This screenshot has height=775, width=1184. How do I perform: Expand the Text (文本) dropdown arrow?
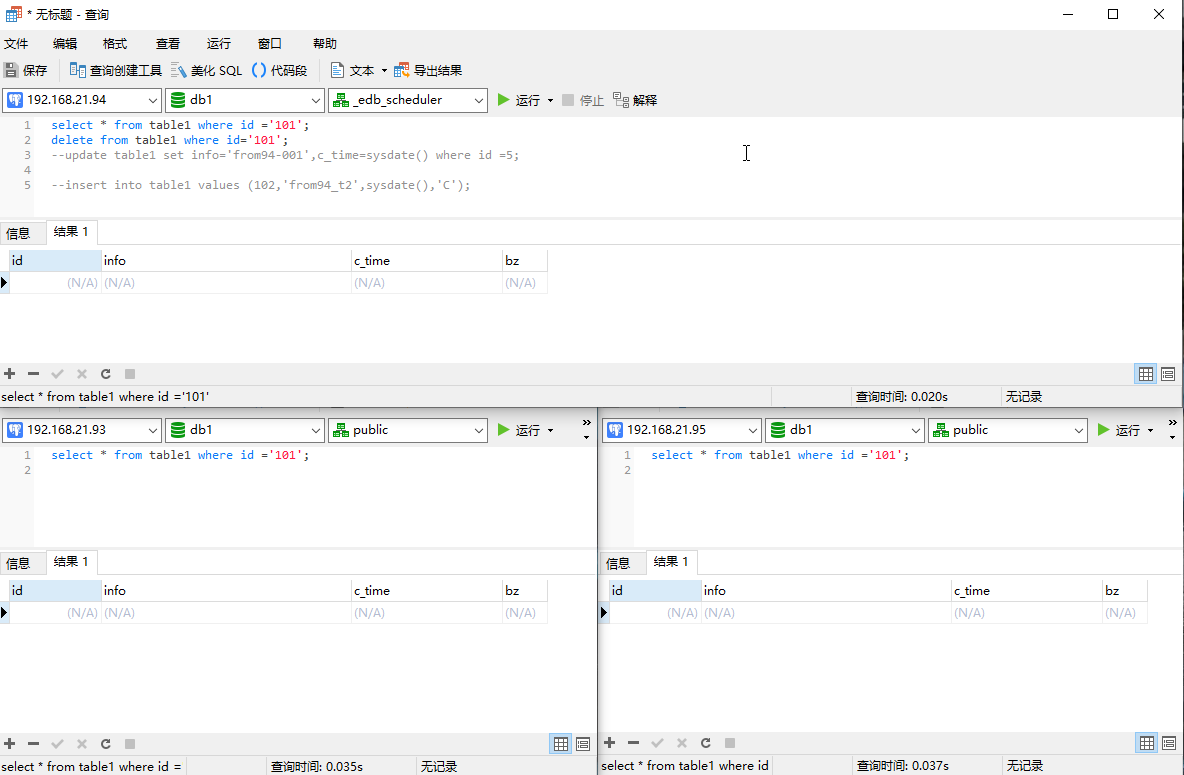click(x=384, y=71)
